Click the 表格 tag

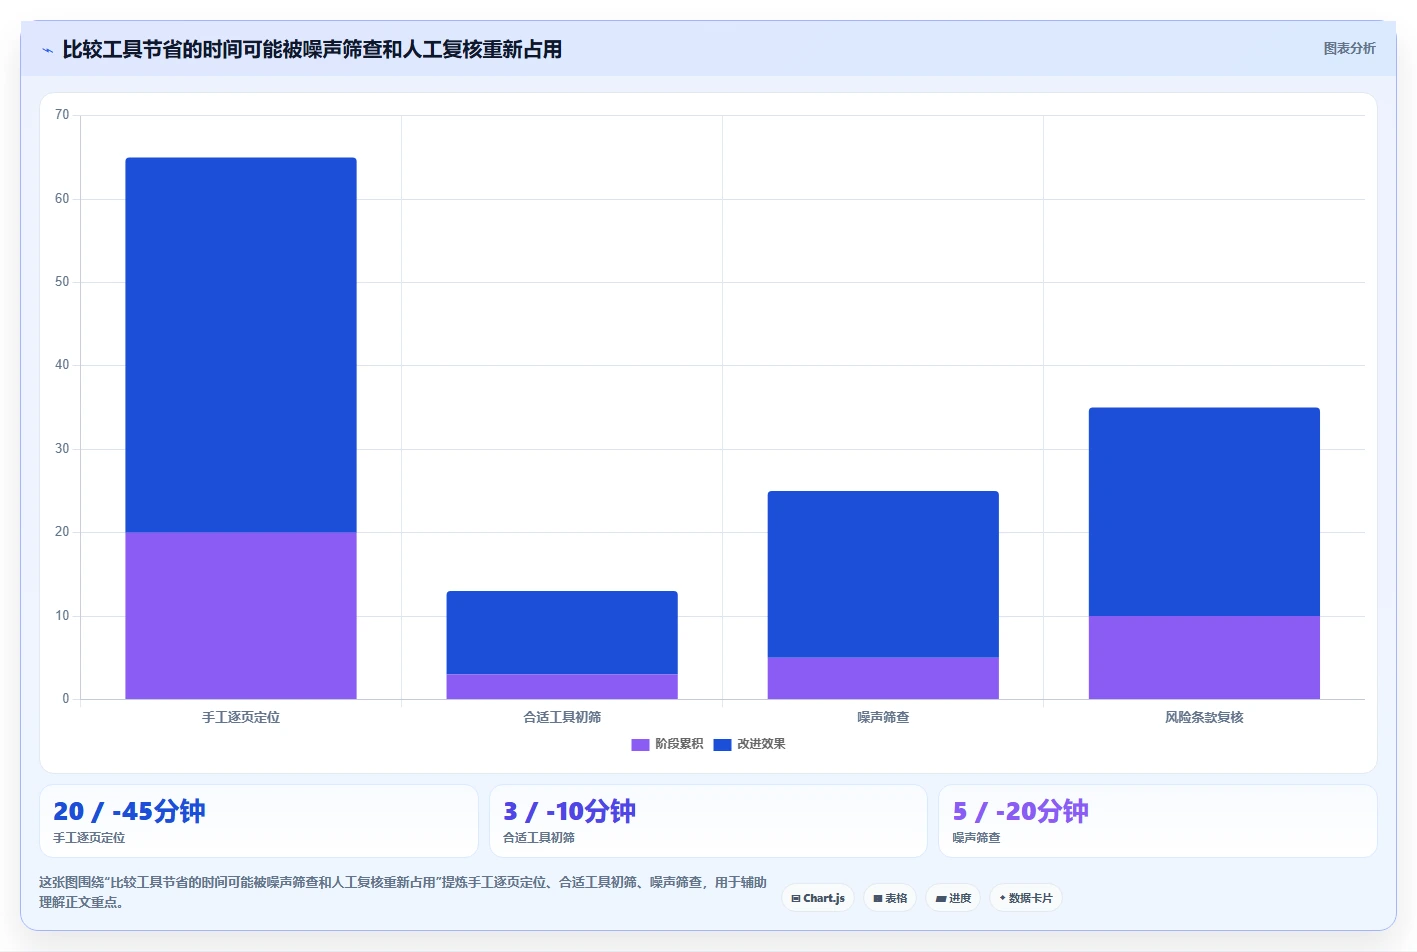pyautogui.click(x=890, y=898)
